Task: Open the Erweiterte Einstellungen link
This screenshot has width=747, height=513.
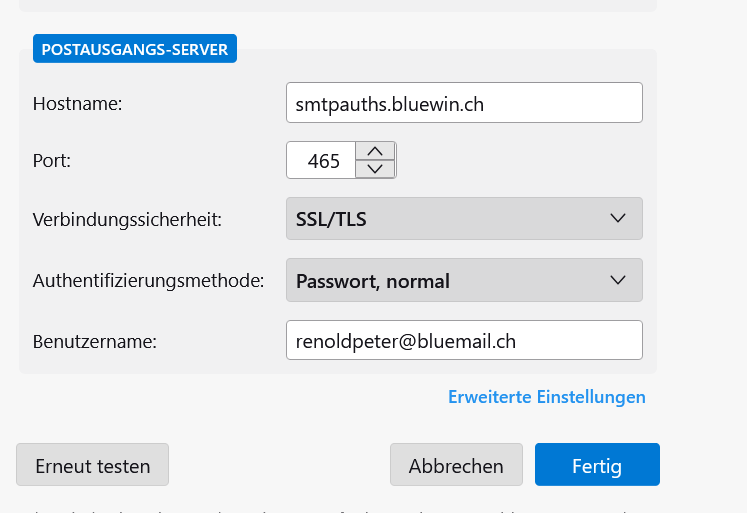Action: (x=546, y=397)
